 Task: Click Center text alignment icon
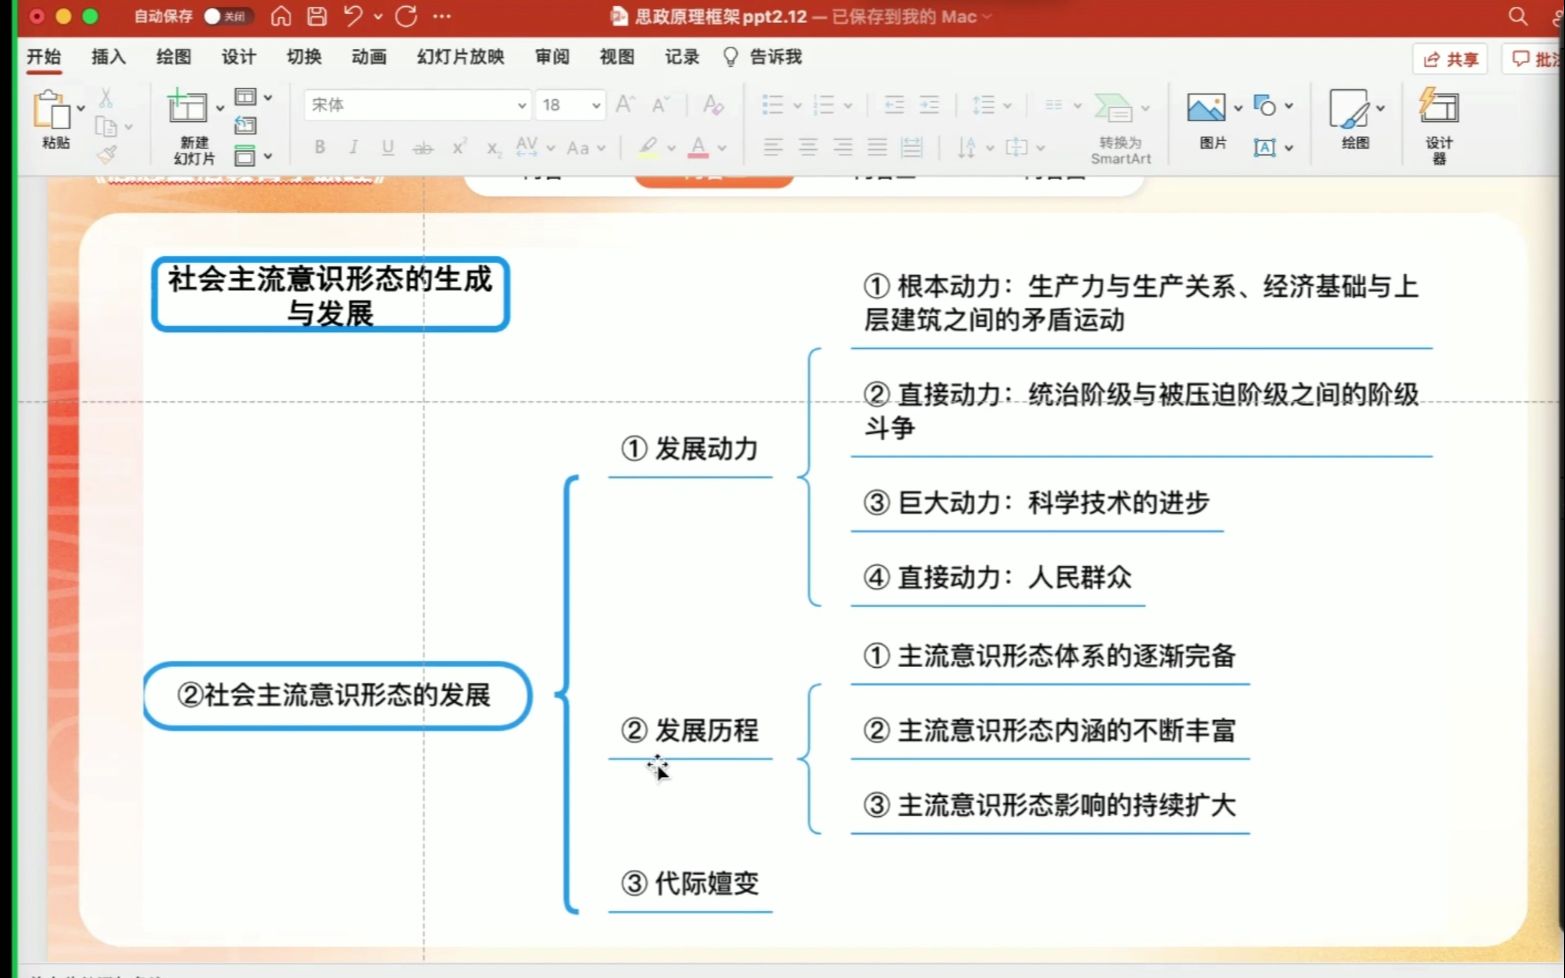point(808,148)
